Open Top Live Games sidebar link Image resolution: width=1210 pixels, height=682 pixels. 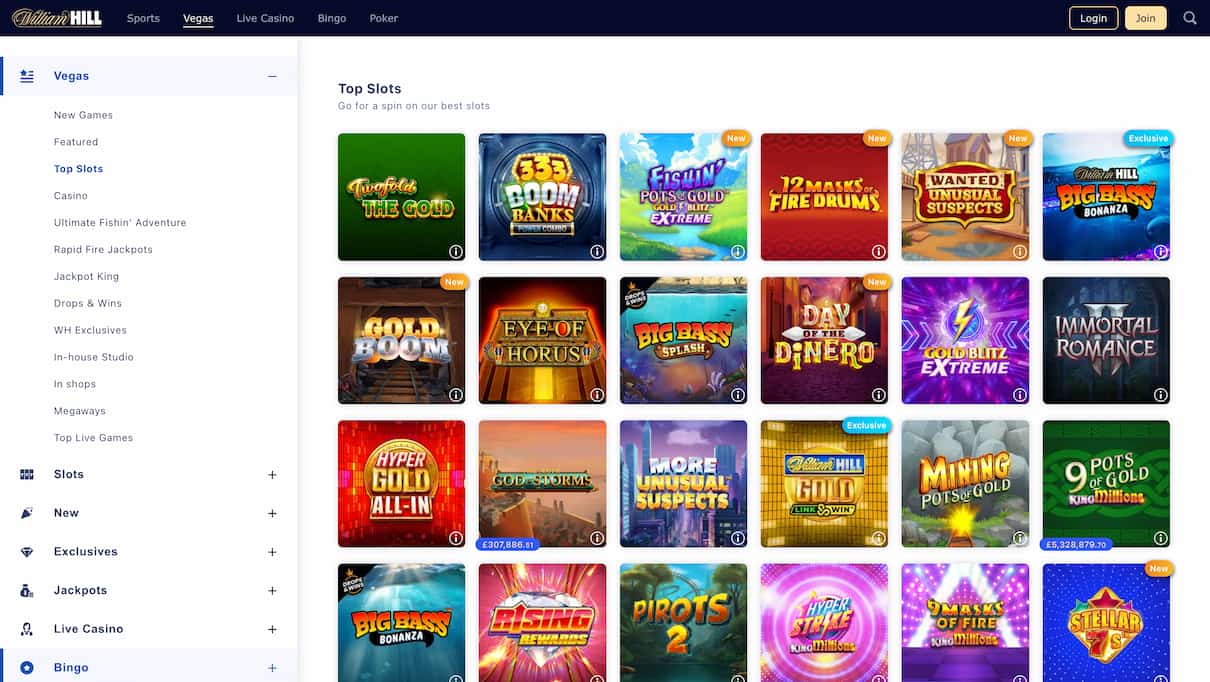click(x=93, y=438)
